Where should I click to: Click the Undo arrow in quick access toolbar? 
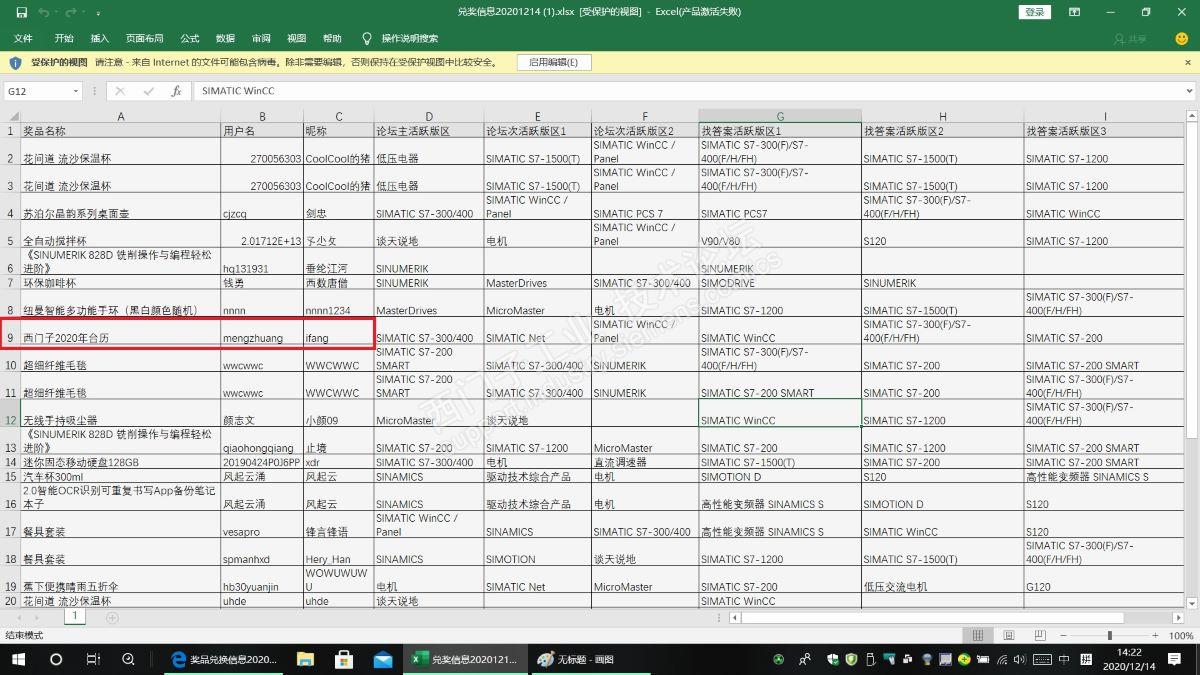click(44, 12)
